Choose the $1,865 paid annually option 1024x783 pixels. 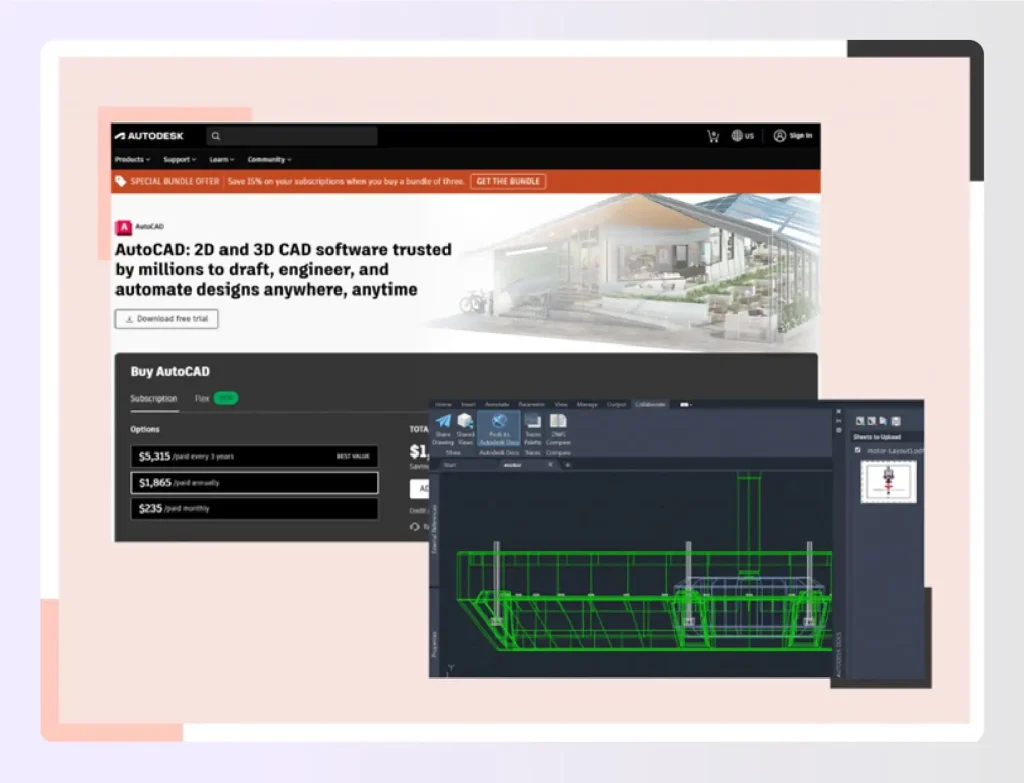(x=254, y=482)
